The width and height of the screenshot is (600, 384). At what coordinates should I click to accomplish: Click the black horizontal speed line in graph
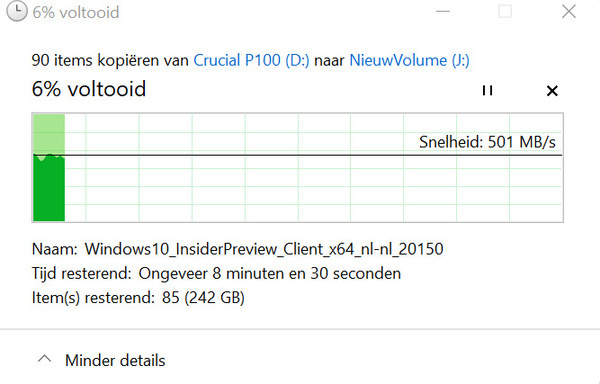(298, 155)
